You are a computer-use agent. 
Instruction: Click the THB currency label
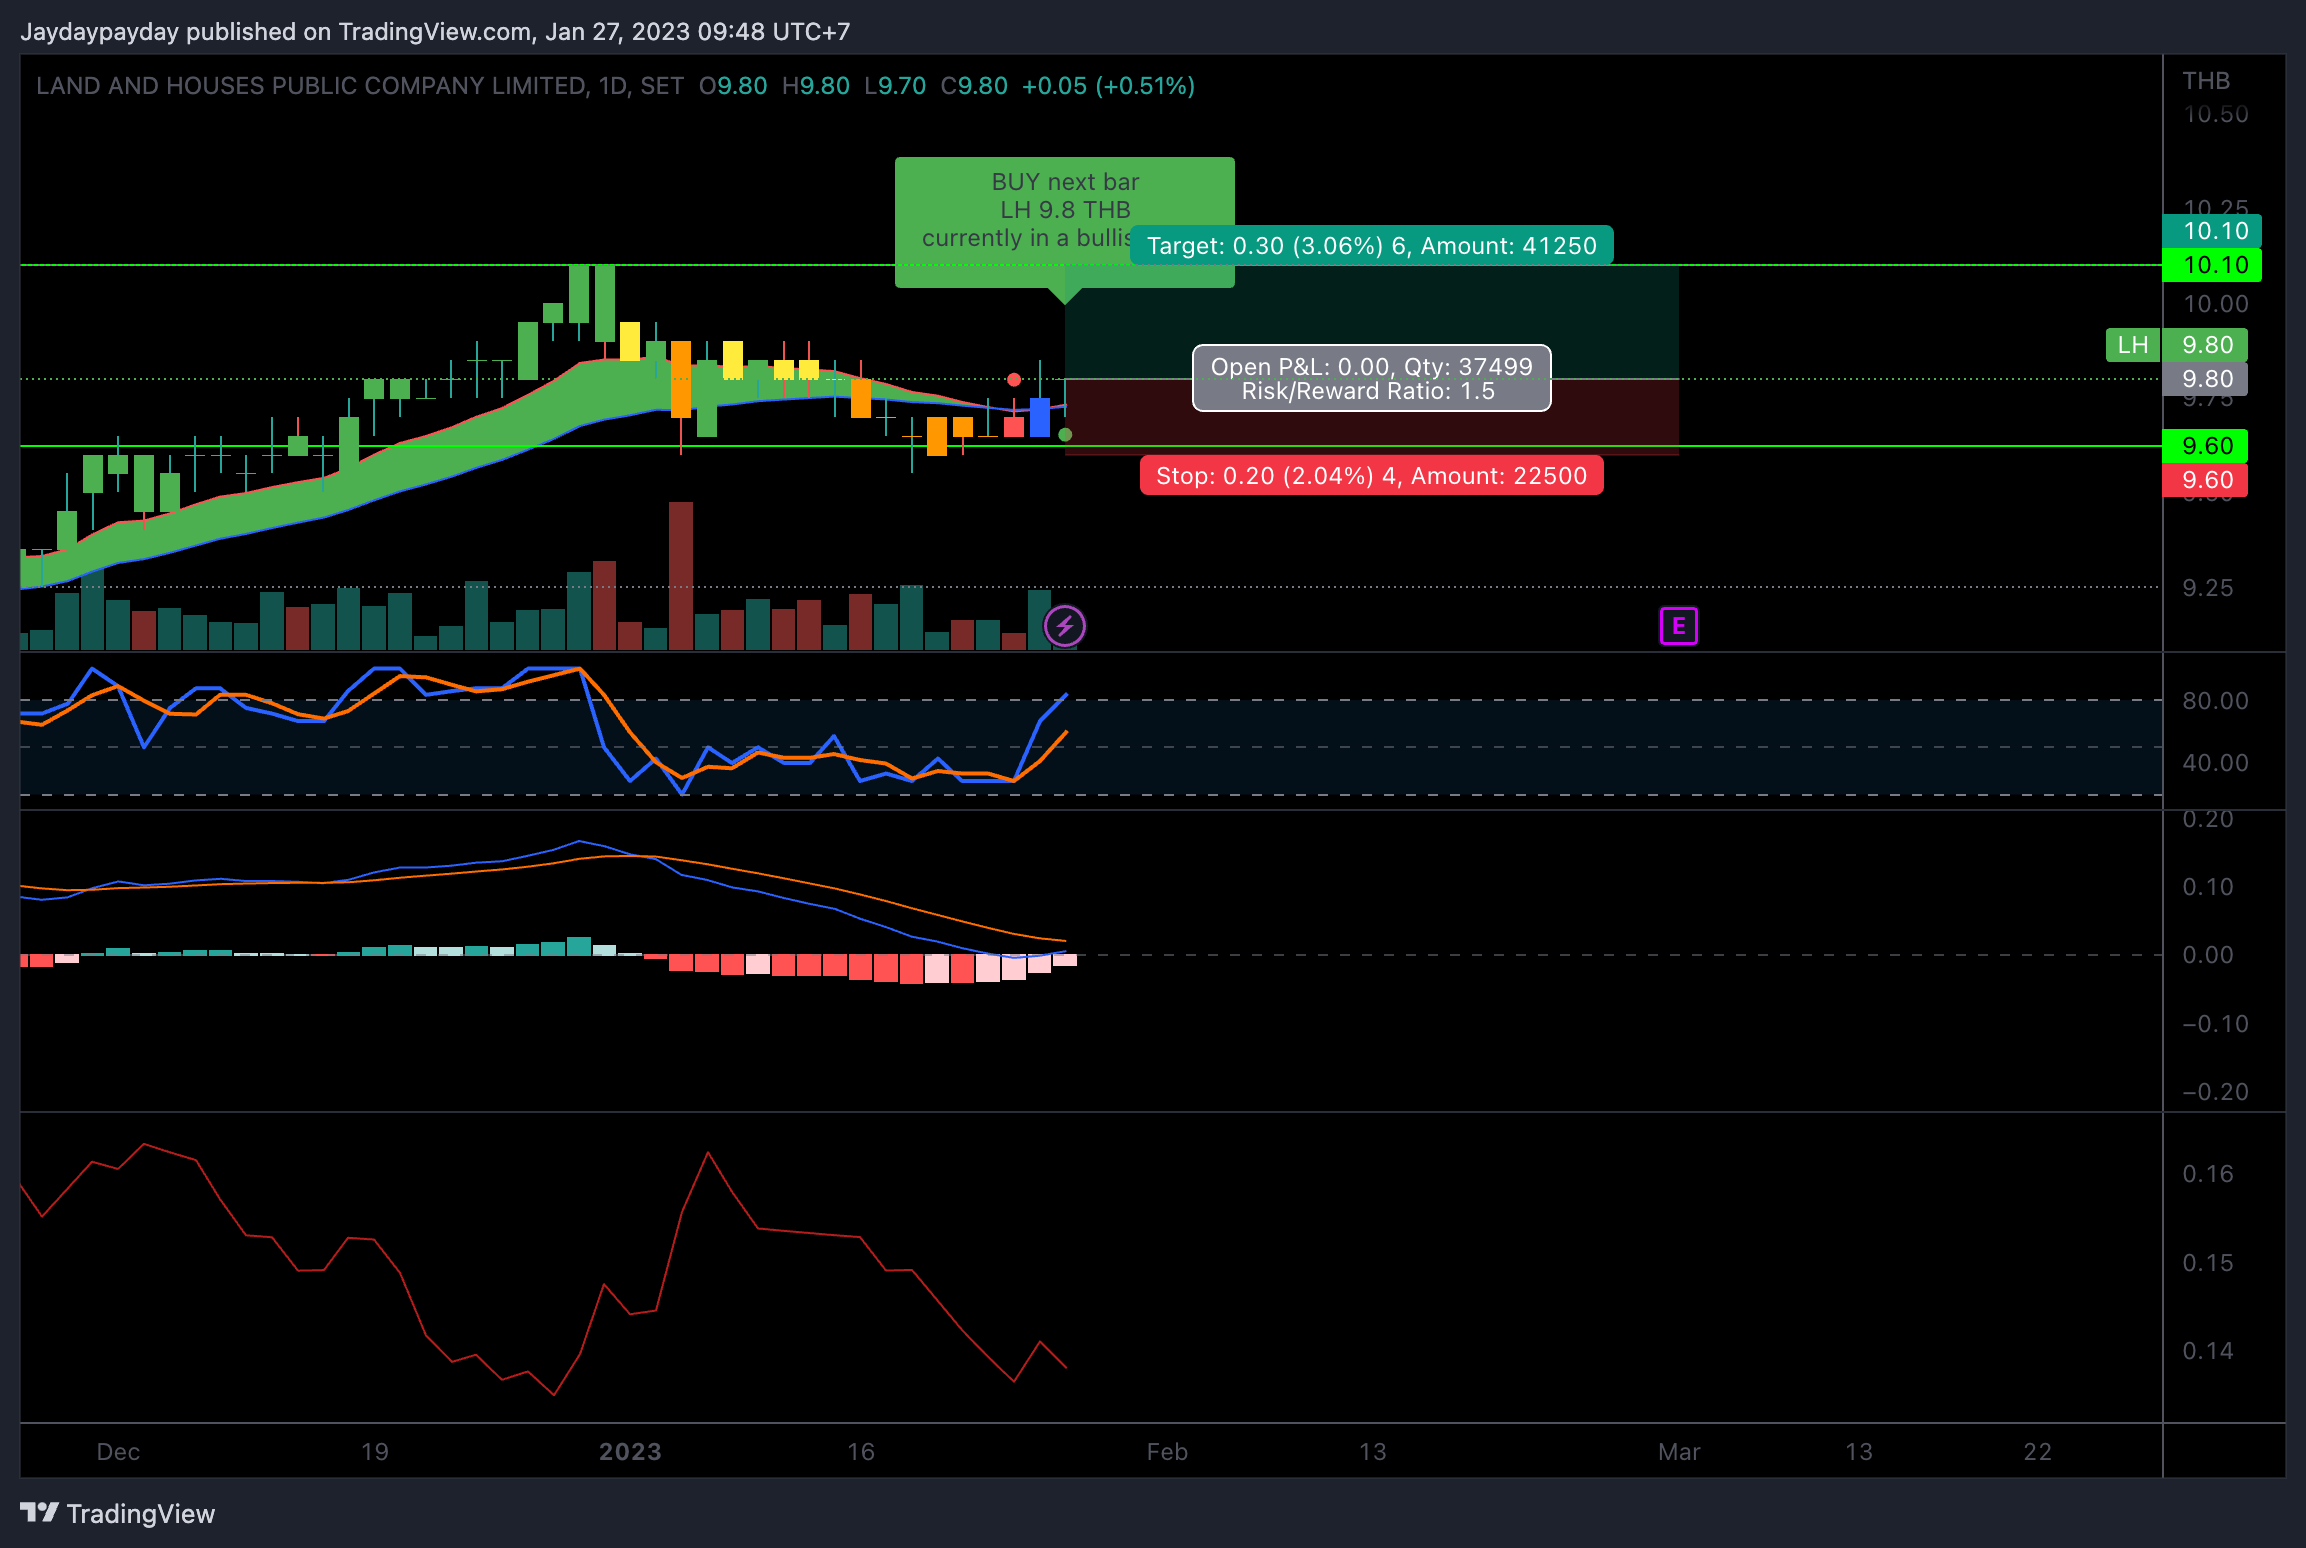2206,81
